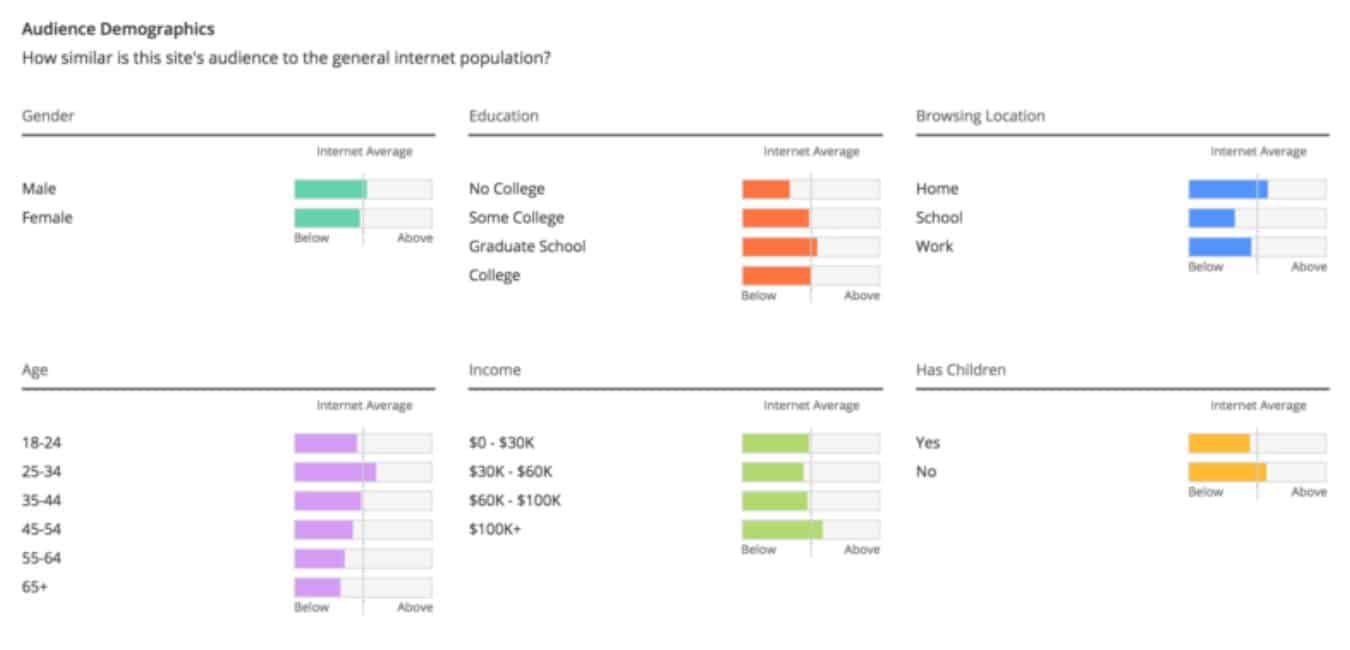The image size is (1350, 650).
Task: Click the Some College label
Action: 516,218
